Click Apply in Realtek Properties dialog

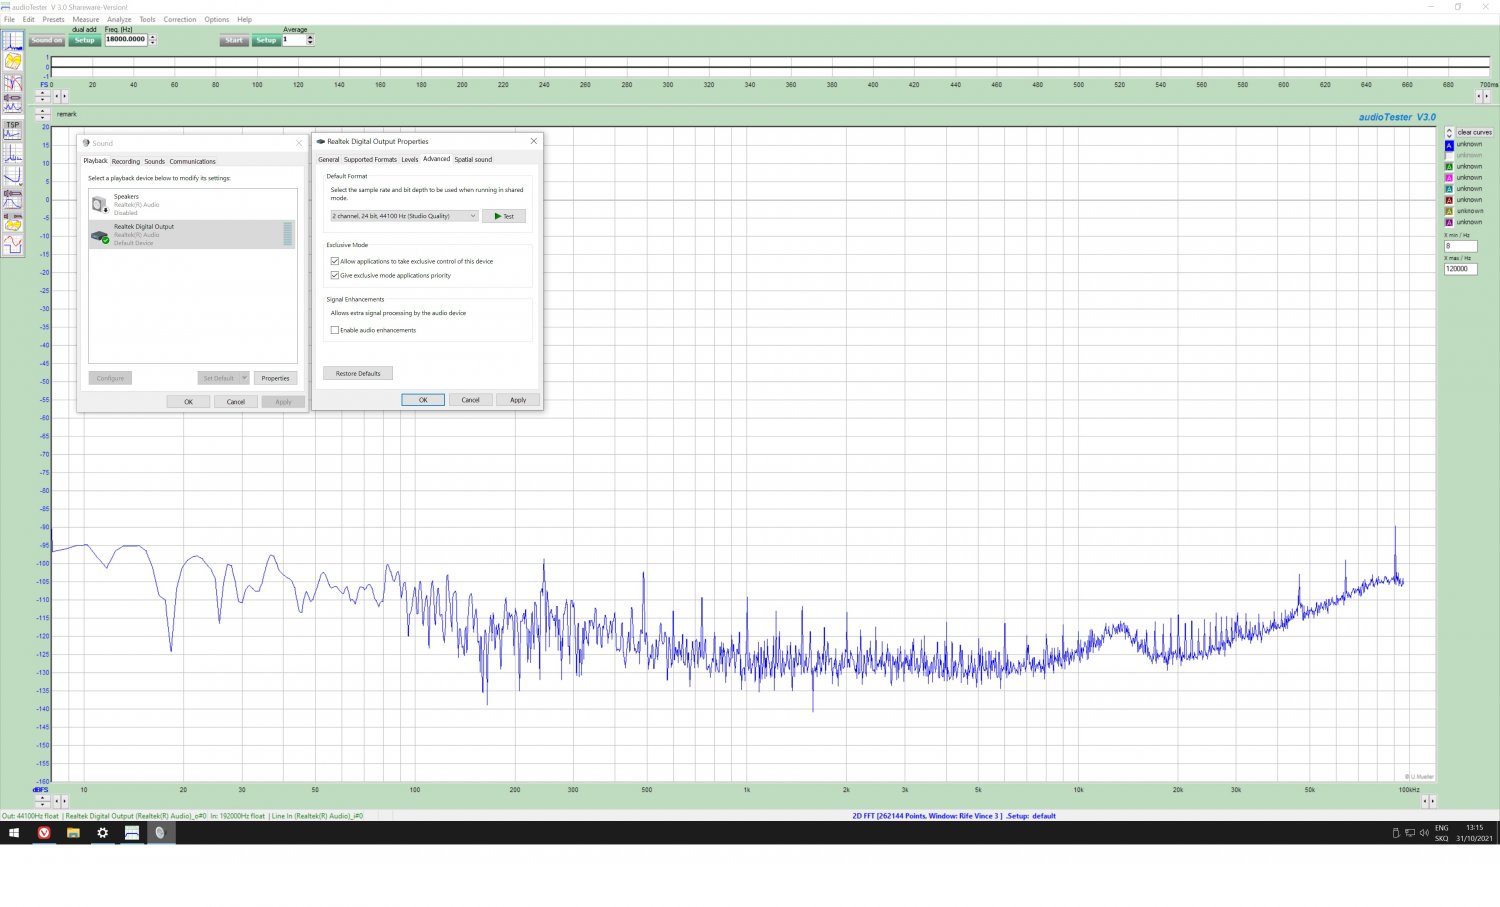518,400
